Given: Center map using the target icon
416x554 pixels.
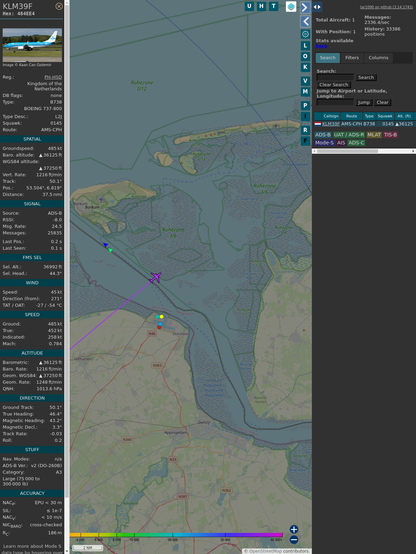Looking at the screenshot, I should 305,34.
